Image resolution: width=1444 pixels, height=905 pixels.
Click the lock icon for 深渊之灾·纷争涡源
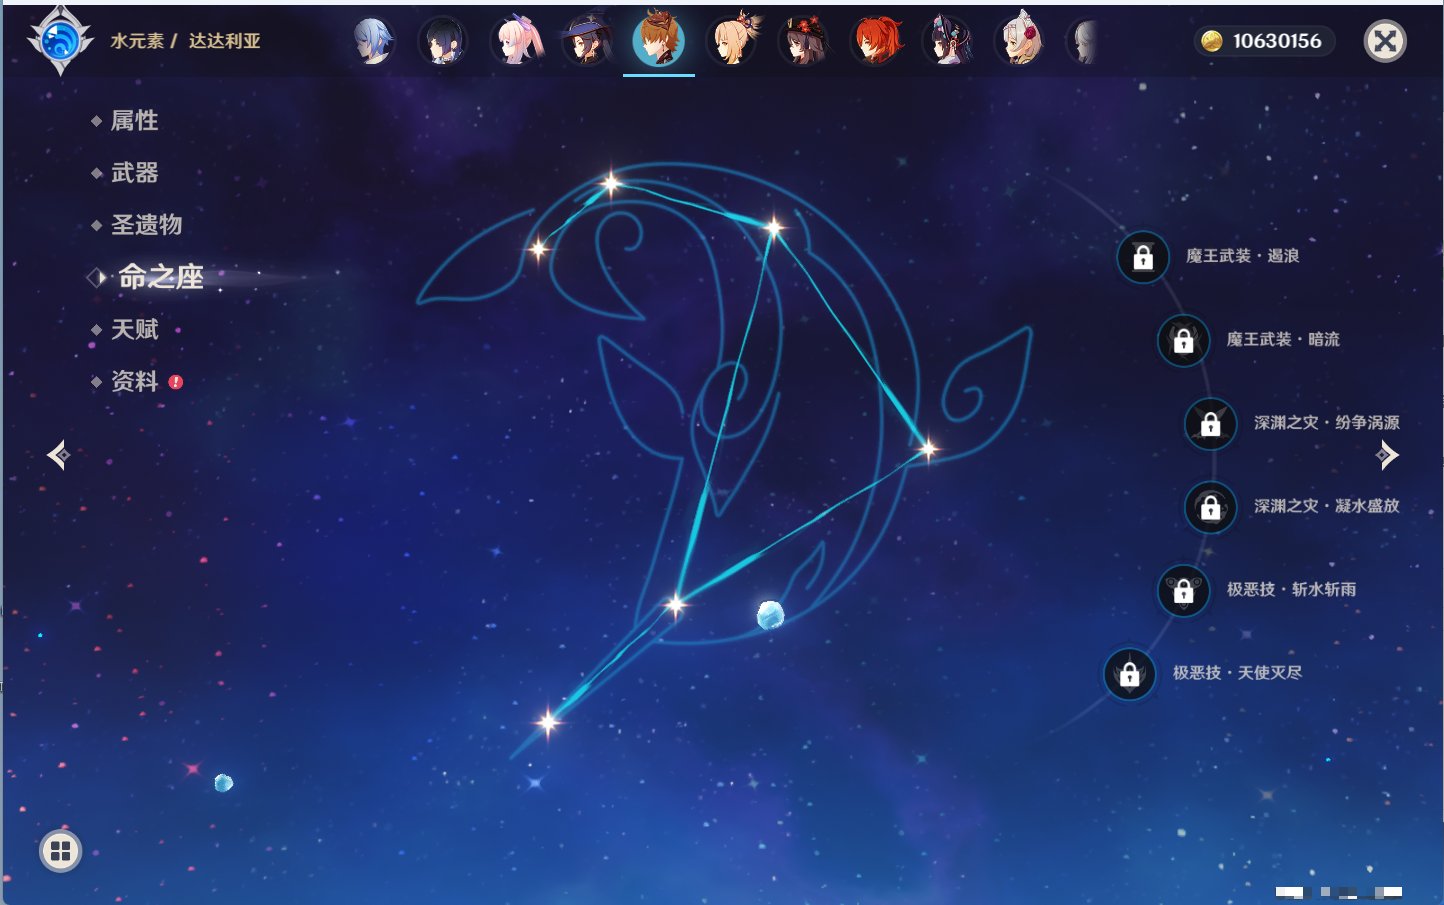coord(1211,423)
